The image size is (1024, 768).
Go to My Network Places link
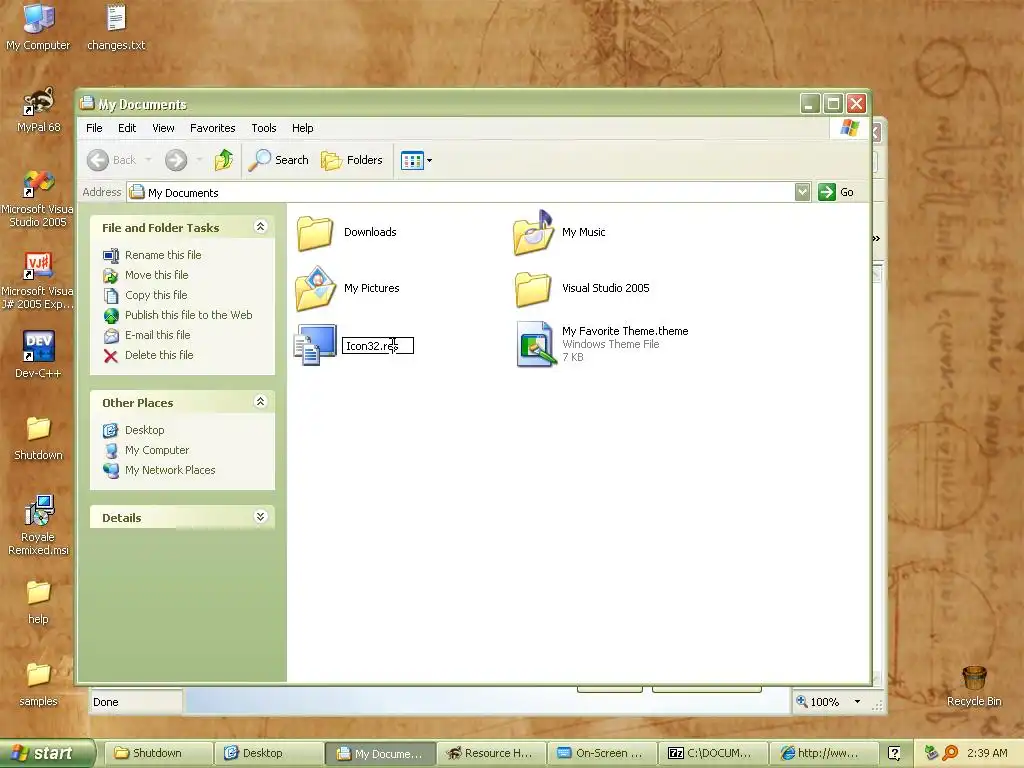[170, 470]
